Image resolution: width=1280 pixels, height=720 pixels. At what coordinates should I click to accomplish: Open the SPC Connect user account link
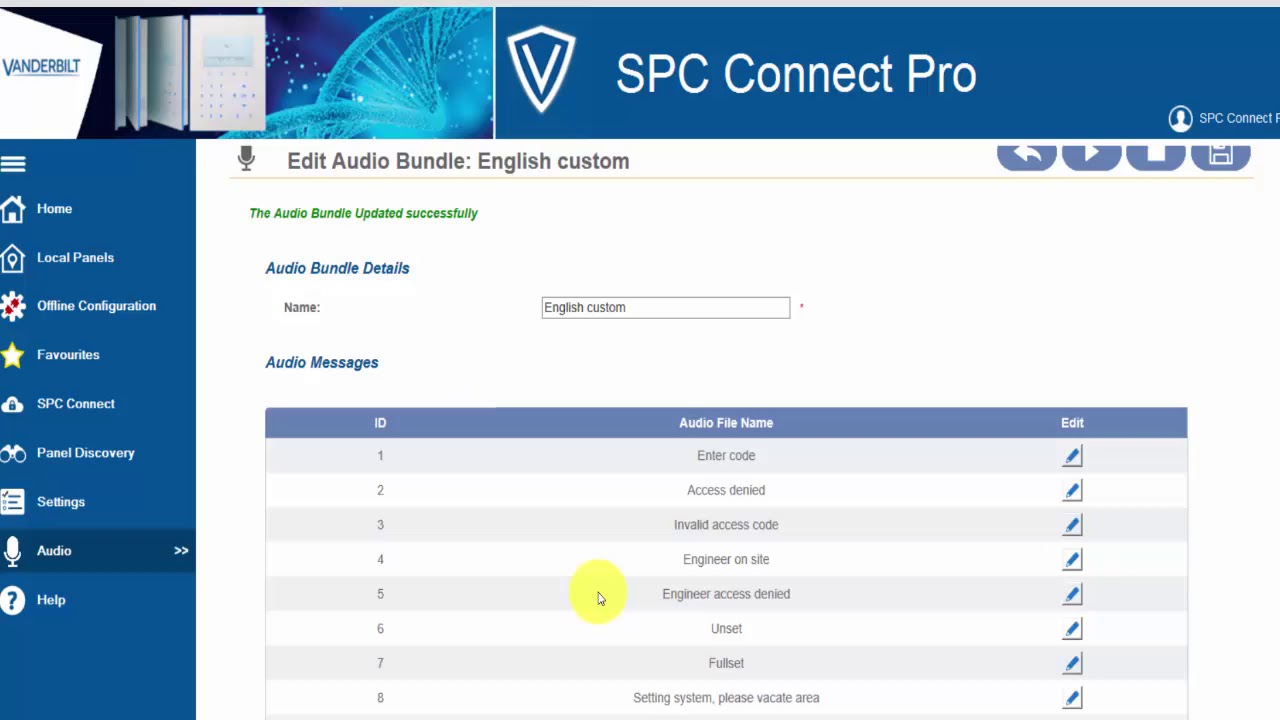coord(1239,119)
